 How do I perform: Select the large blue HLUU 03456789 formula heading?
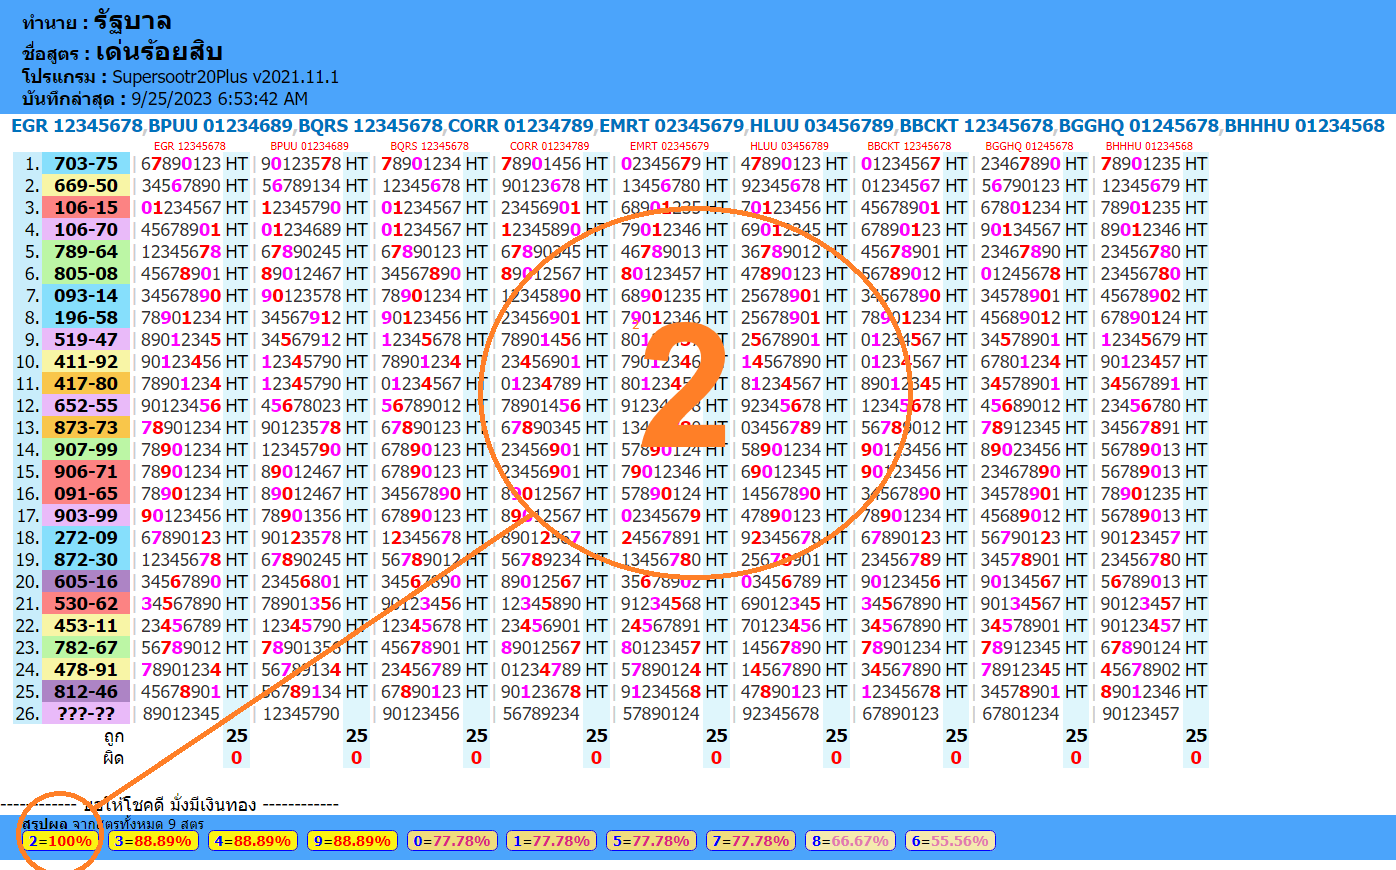(822, 126)
